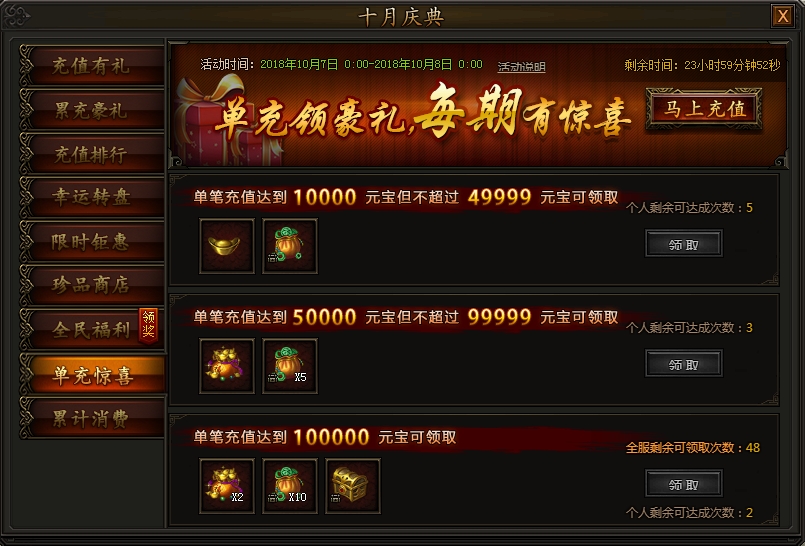805x546 pixels.
Task: Click 领取 for the 10000 元宝 tier
Action: tap(684, 244)
